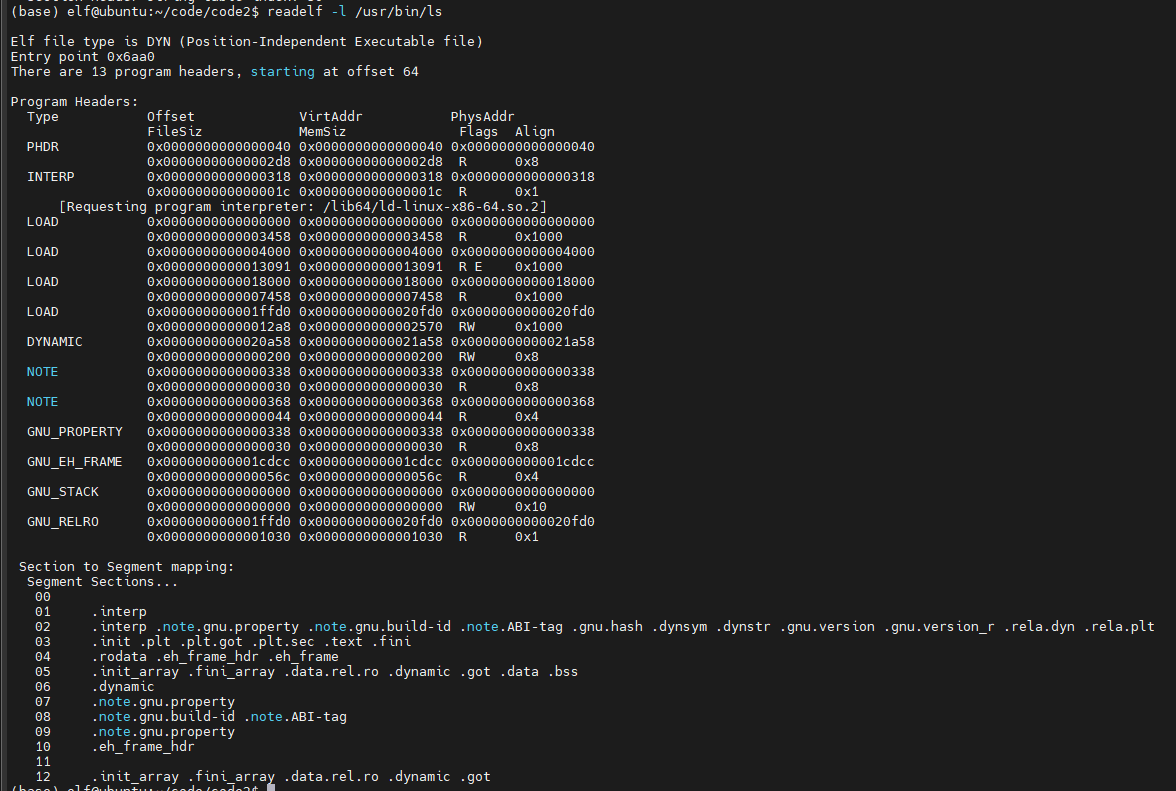Click the 'FileSiz' column header

tap(175, 132)
